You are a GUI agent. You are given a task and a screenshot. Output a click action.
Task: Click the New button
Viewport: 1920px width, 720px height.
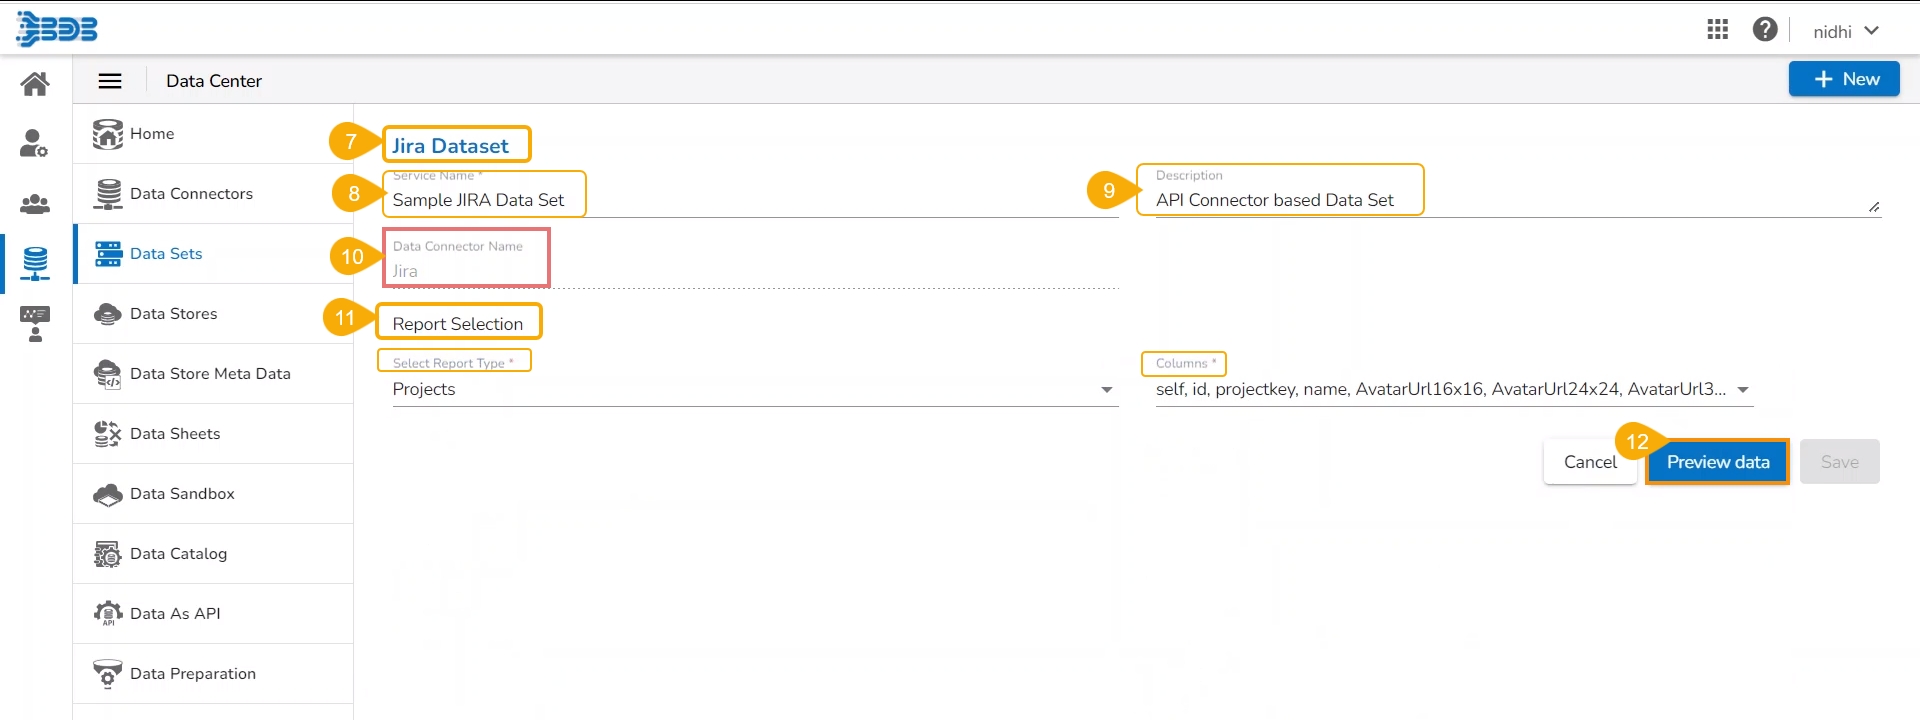[x=1843, y=79]
